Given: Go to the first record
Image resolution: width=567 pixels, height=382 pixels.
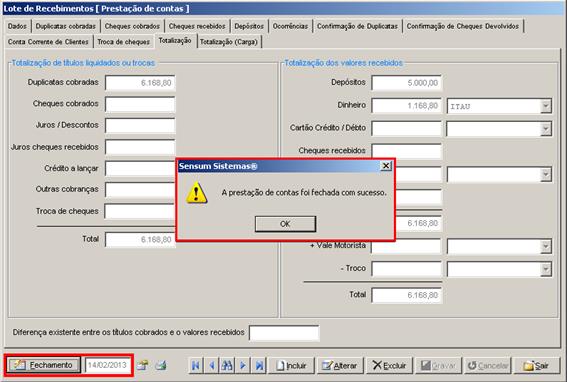Looking at the screenshot, I should [196, 365].
